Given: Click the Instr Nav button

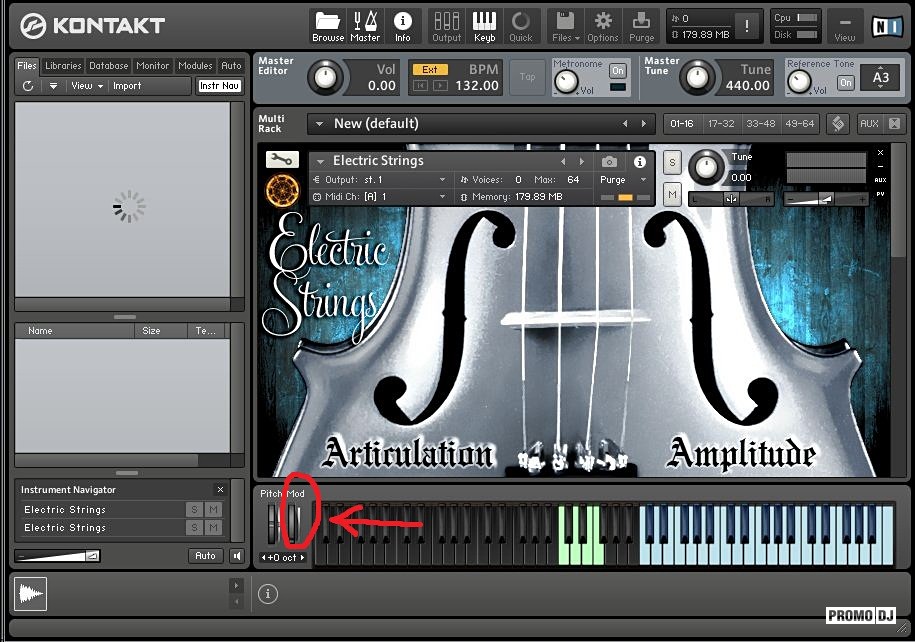Looking at the screenshot, I should [x=219, y=86].
